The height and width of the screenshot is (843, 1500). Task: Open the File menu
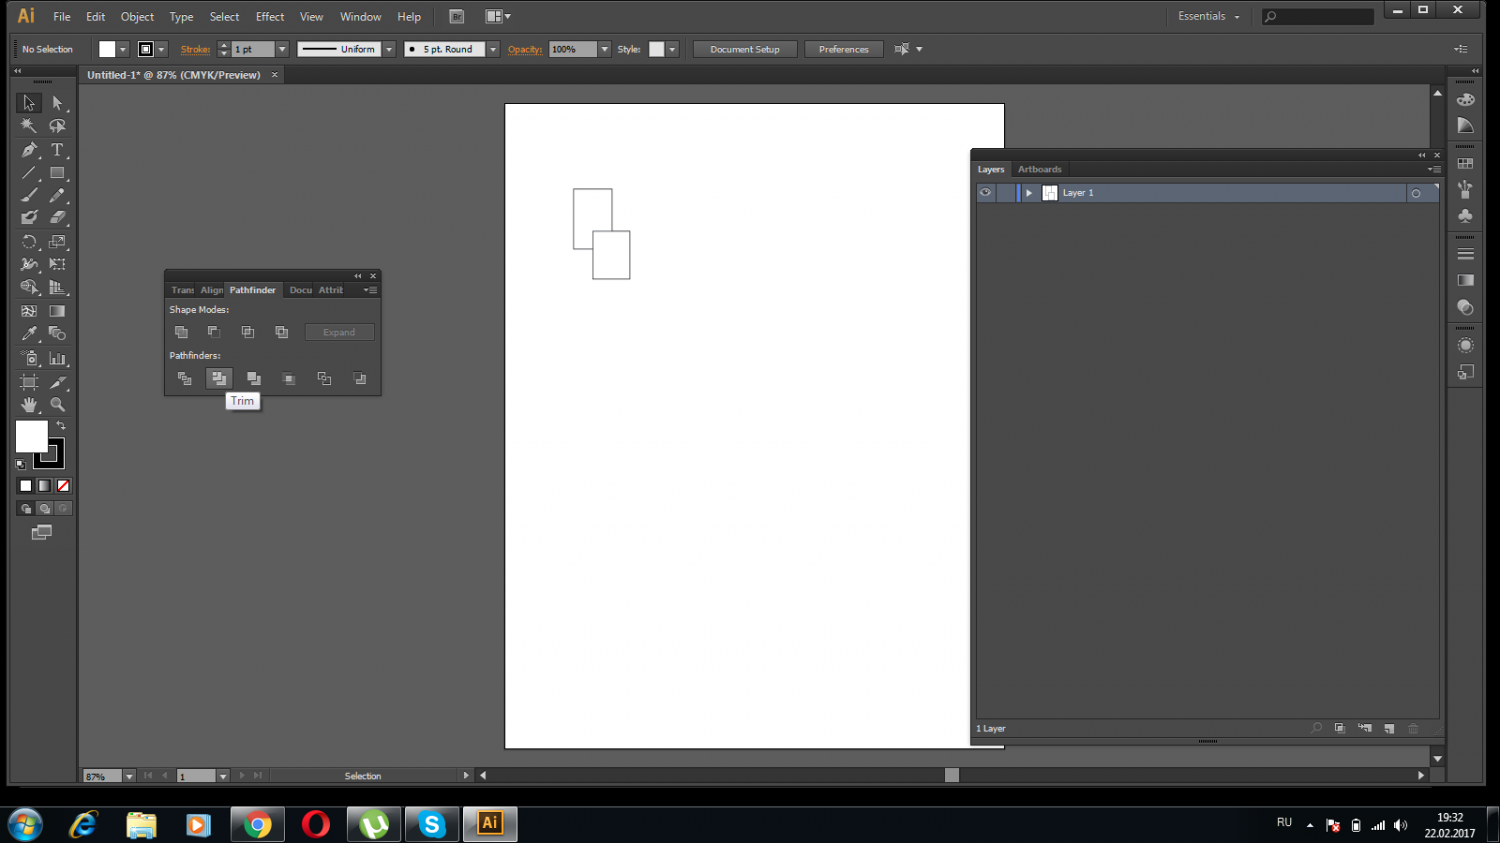coord(62,17)
